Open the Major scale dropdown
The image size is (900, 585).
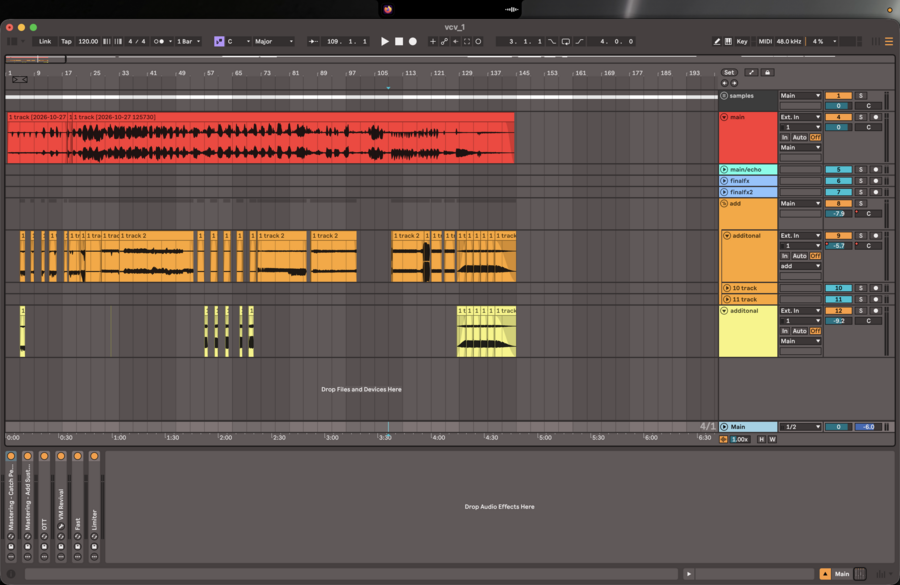(274, 41)
